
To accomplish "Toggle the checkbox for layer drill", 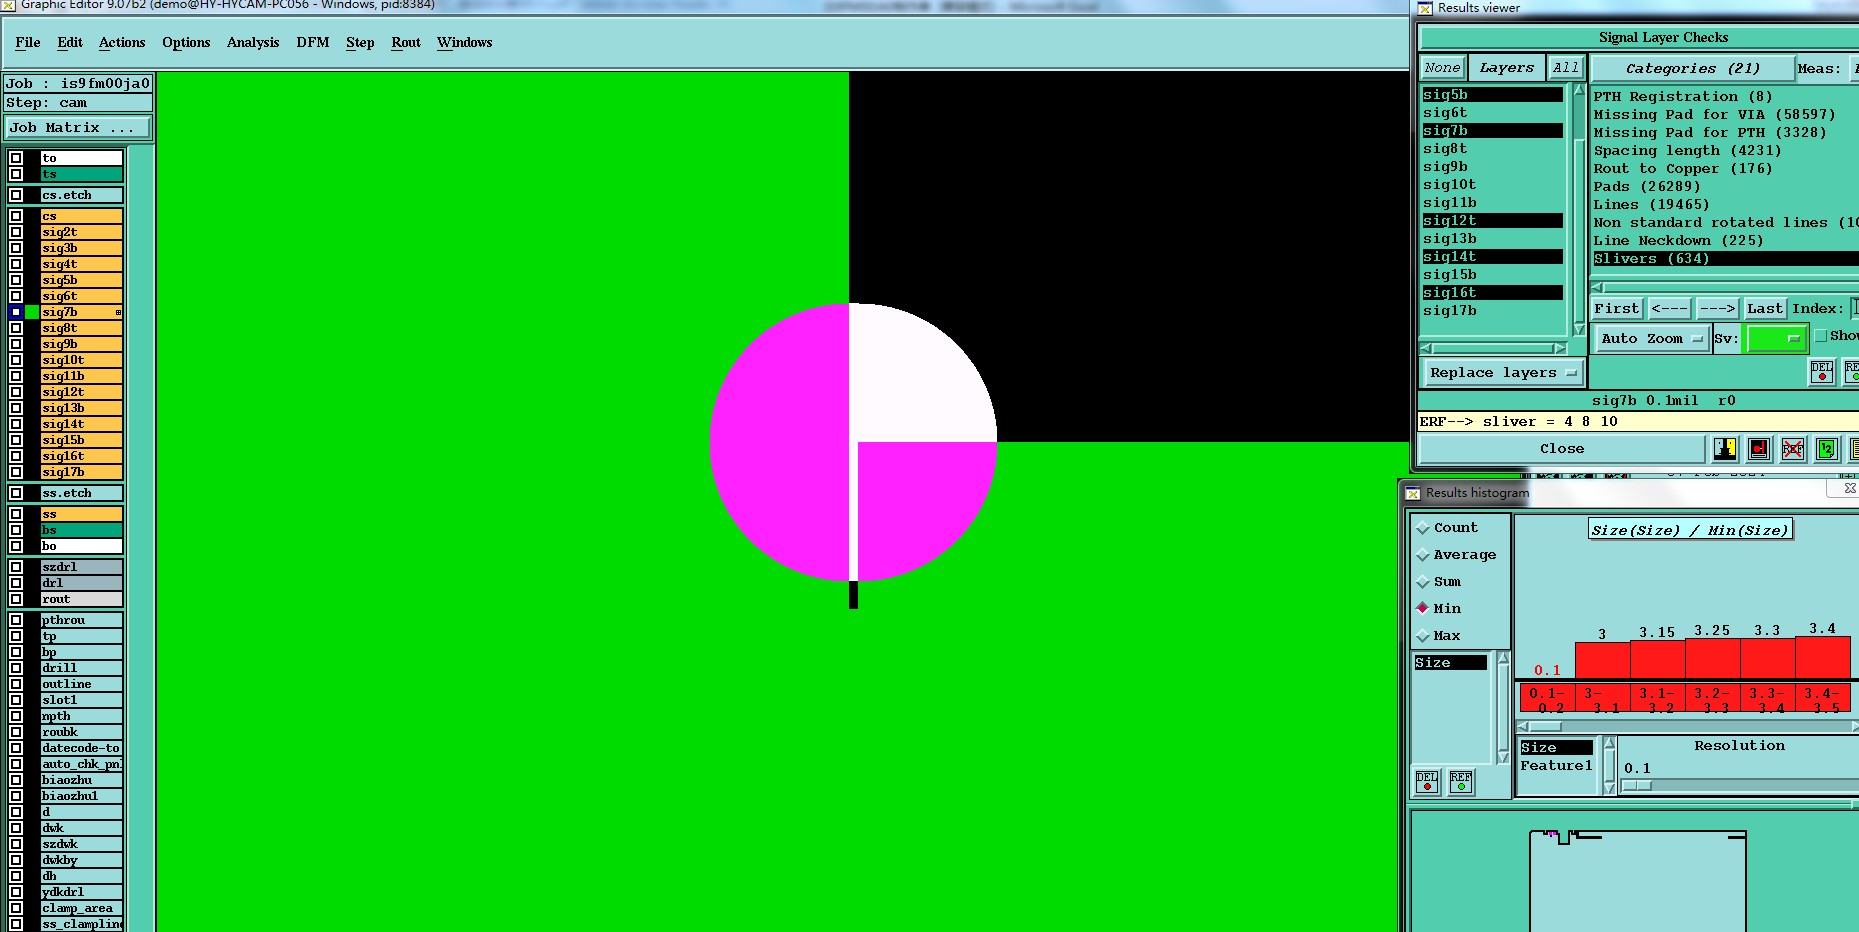I will [x=16, y=668].
